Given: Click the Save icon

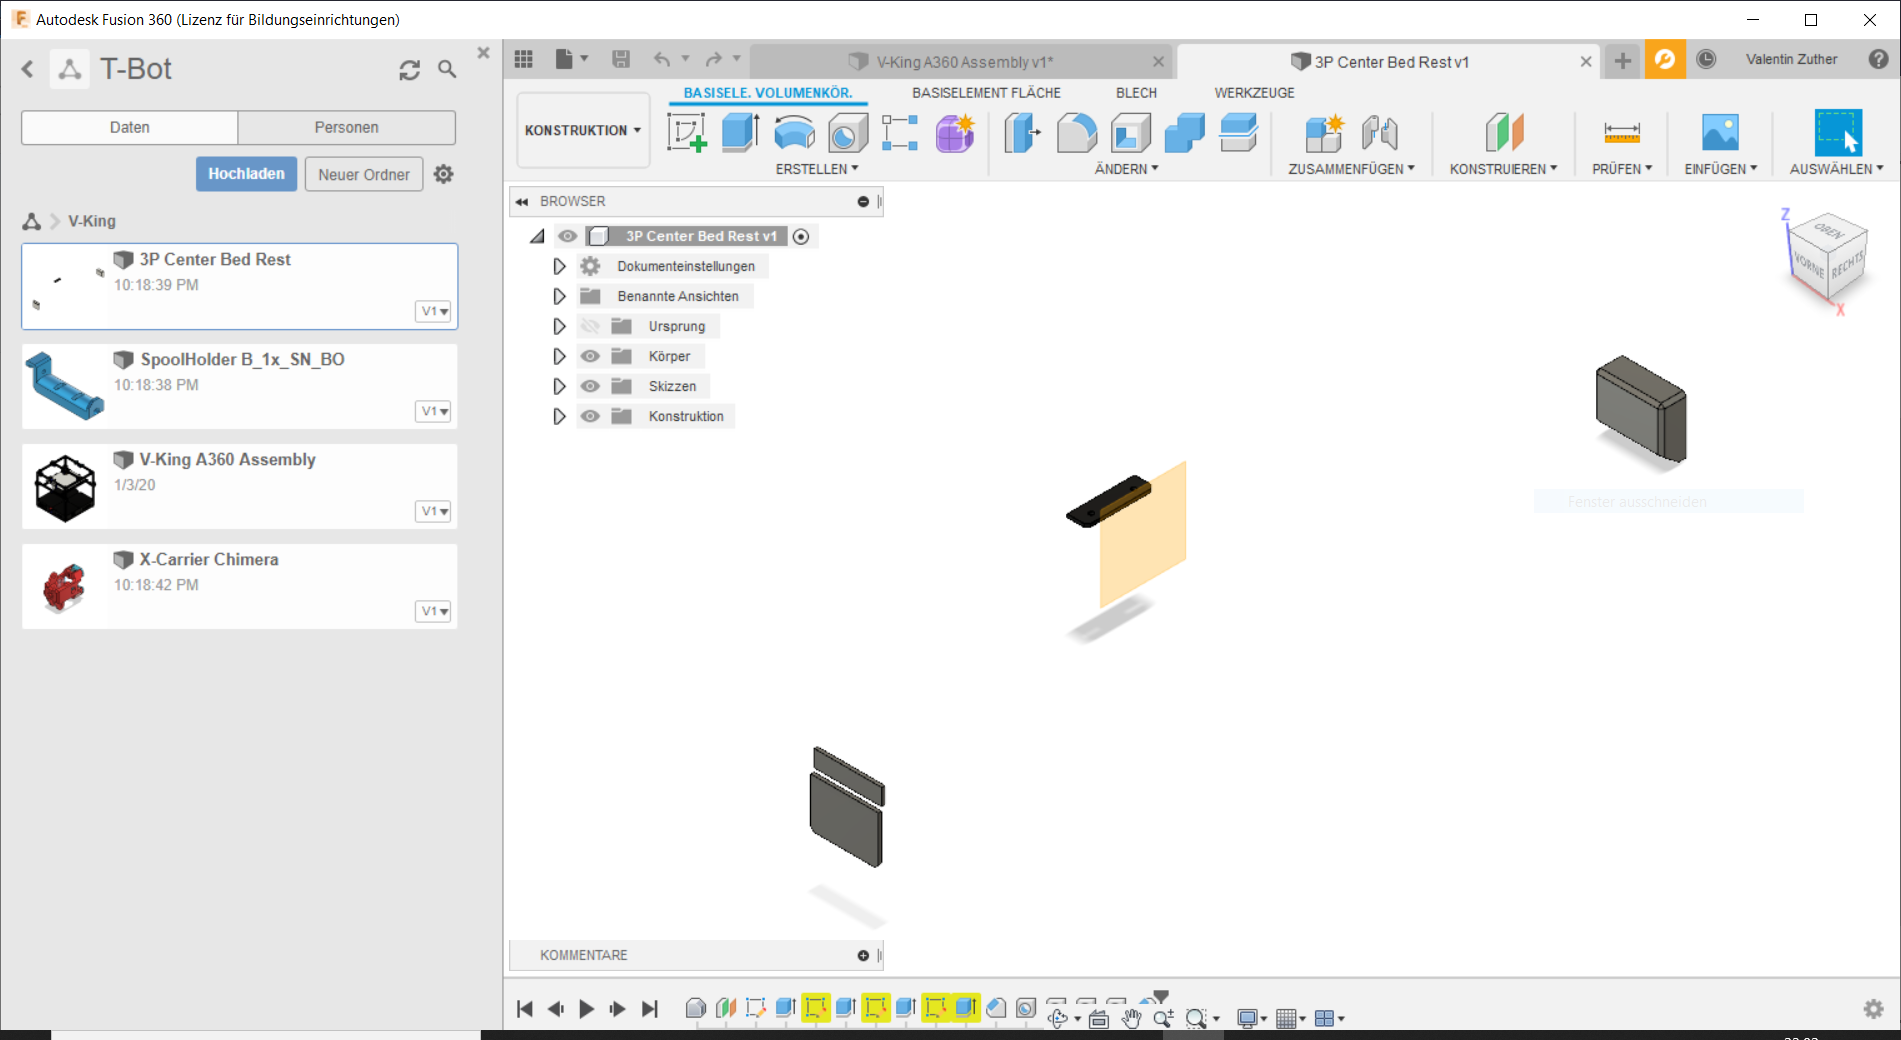Looking at the screenshot, I should pyautogui.click(x=621, y=59).
